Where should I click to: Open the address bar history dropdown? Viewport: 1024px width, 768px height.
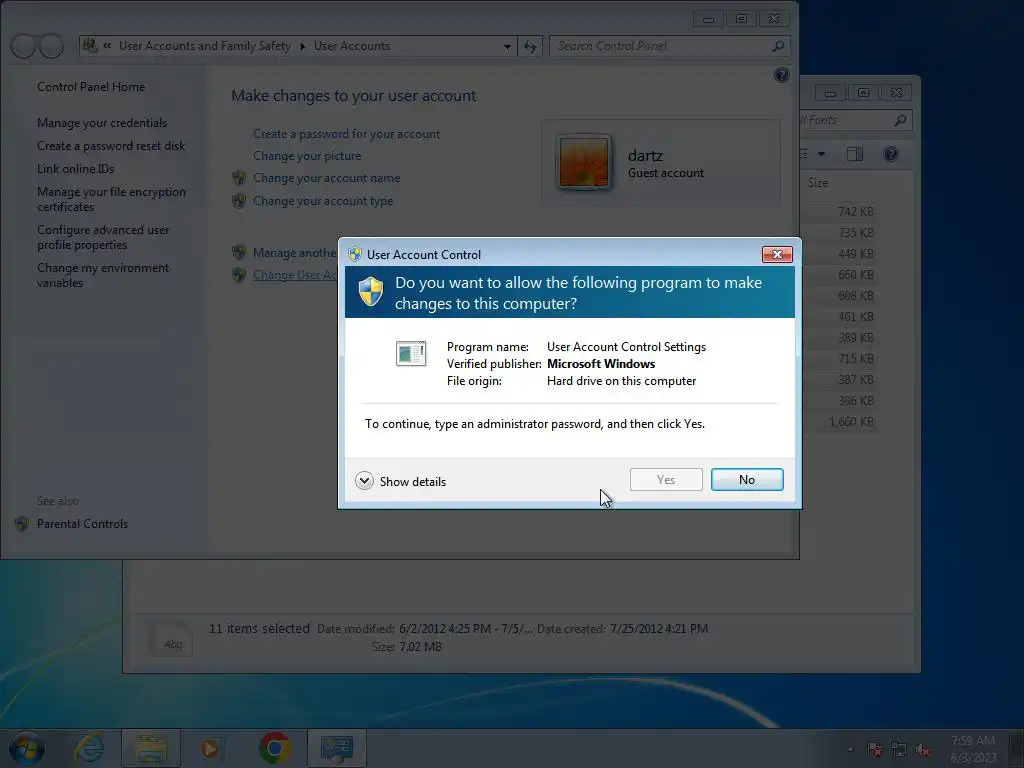point(507,46)
